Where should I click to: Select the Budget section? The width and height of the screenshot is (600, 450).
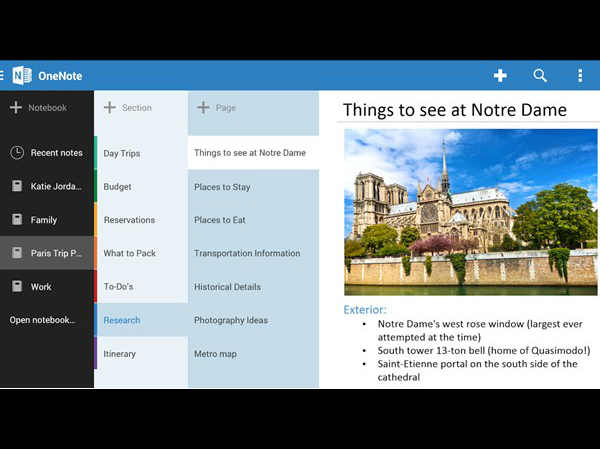coord(118,187)
